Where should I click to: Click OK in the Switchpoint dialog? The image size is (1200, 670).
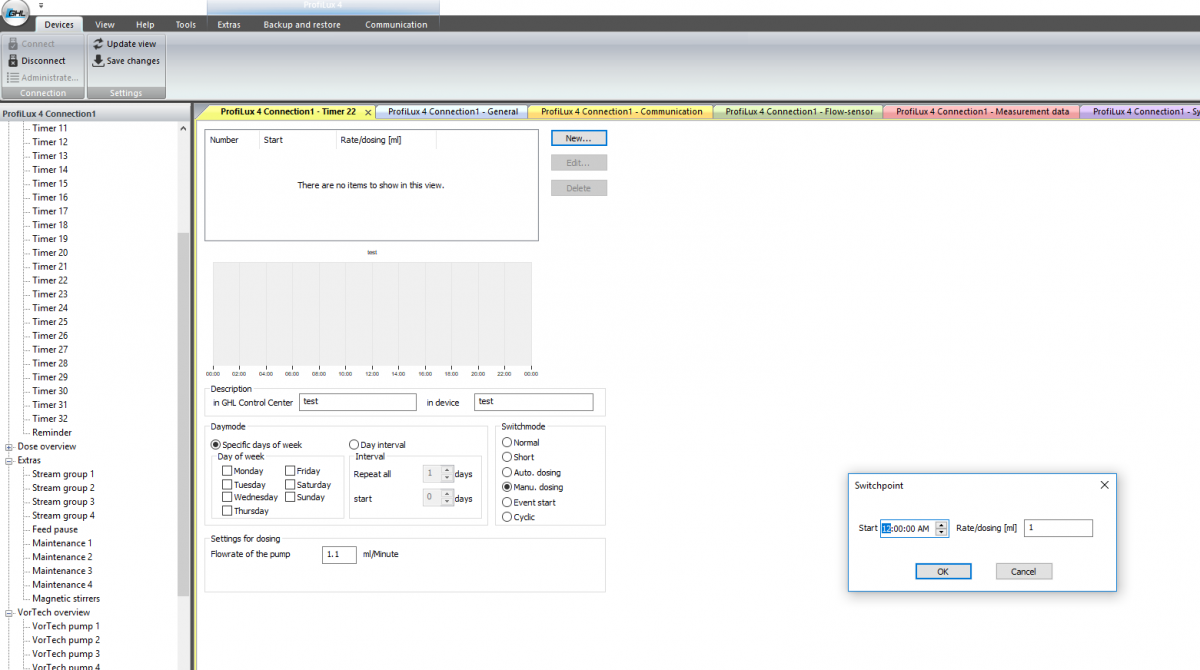(x=943, y=571)
